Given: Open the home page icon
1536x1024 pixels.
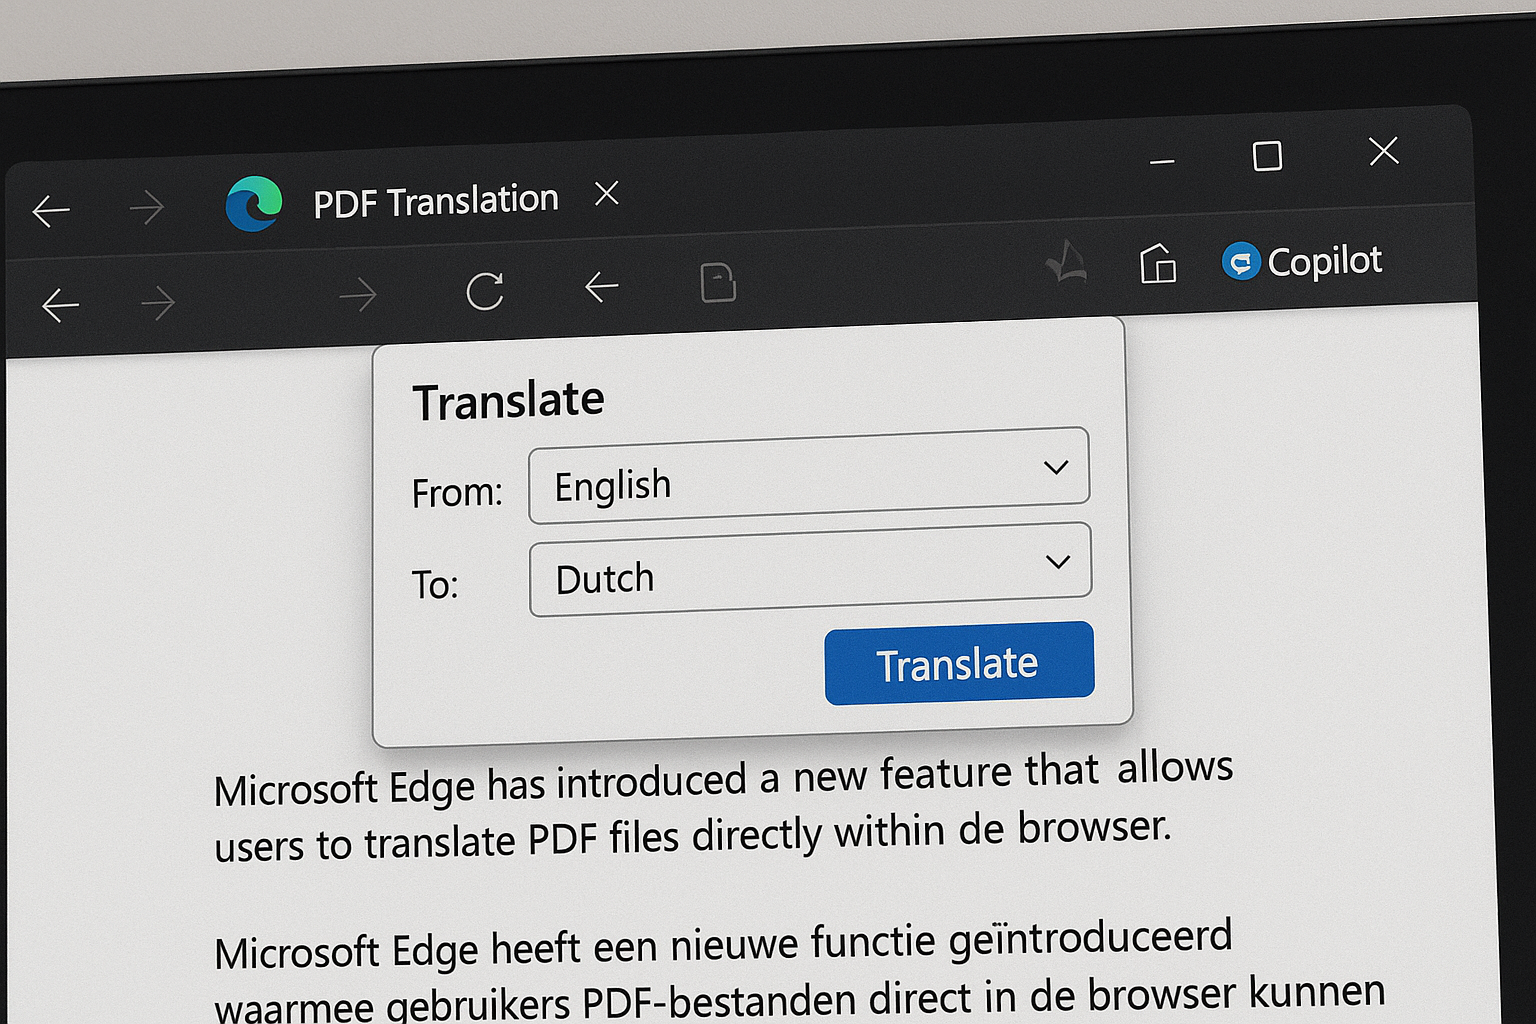Looking at the screenshot, I should (x=1158, y=263).
